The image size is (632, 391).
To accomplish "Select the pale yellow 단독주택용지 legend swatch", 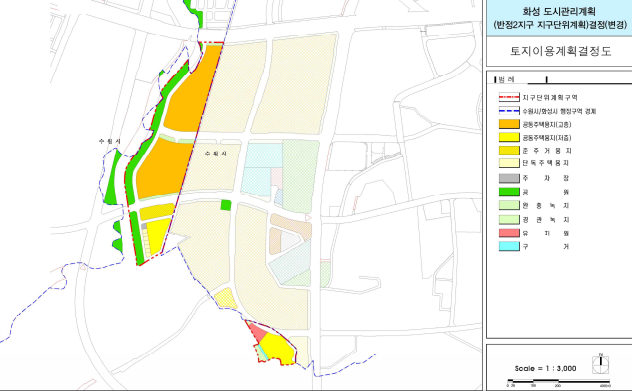I will pyautogui.click(x=509, y=163).
